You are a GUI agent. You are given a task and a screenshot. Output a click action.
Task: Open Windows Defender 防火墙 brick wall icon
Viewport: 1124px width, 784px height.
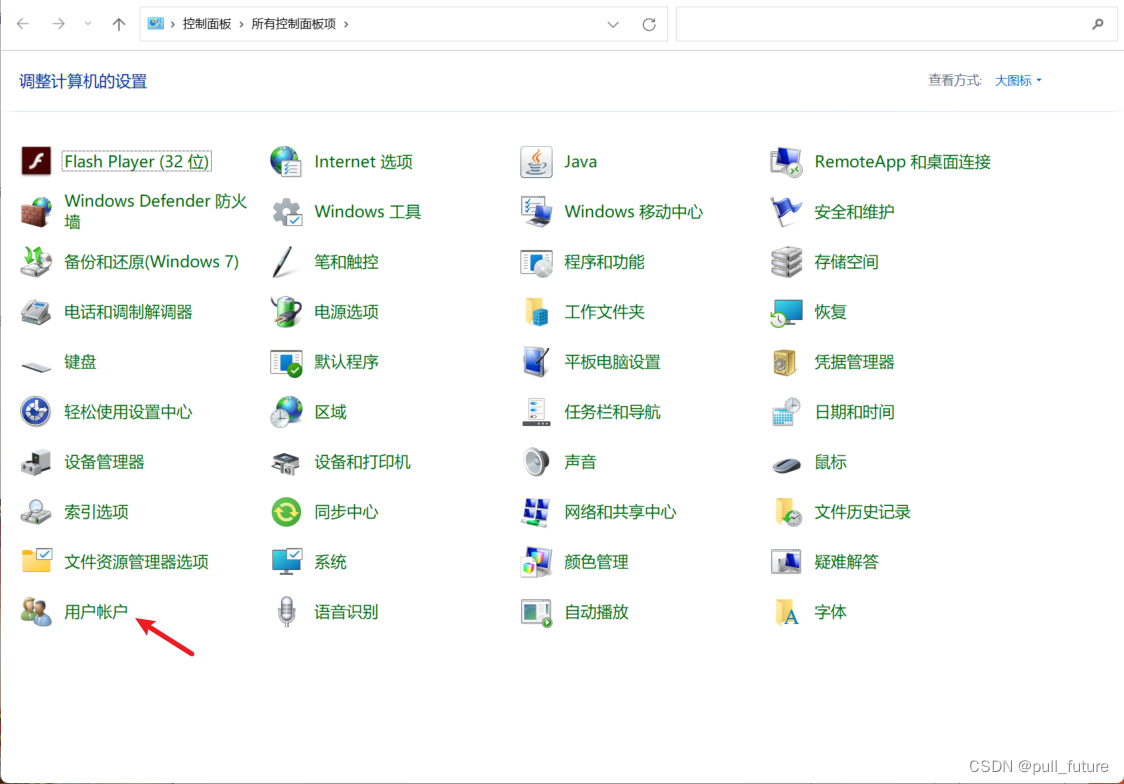coord(36,211)
